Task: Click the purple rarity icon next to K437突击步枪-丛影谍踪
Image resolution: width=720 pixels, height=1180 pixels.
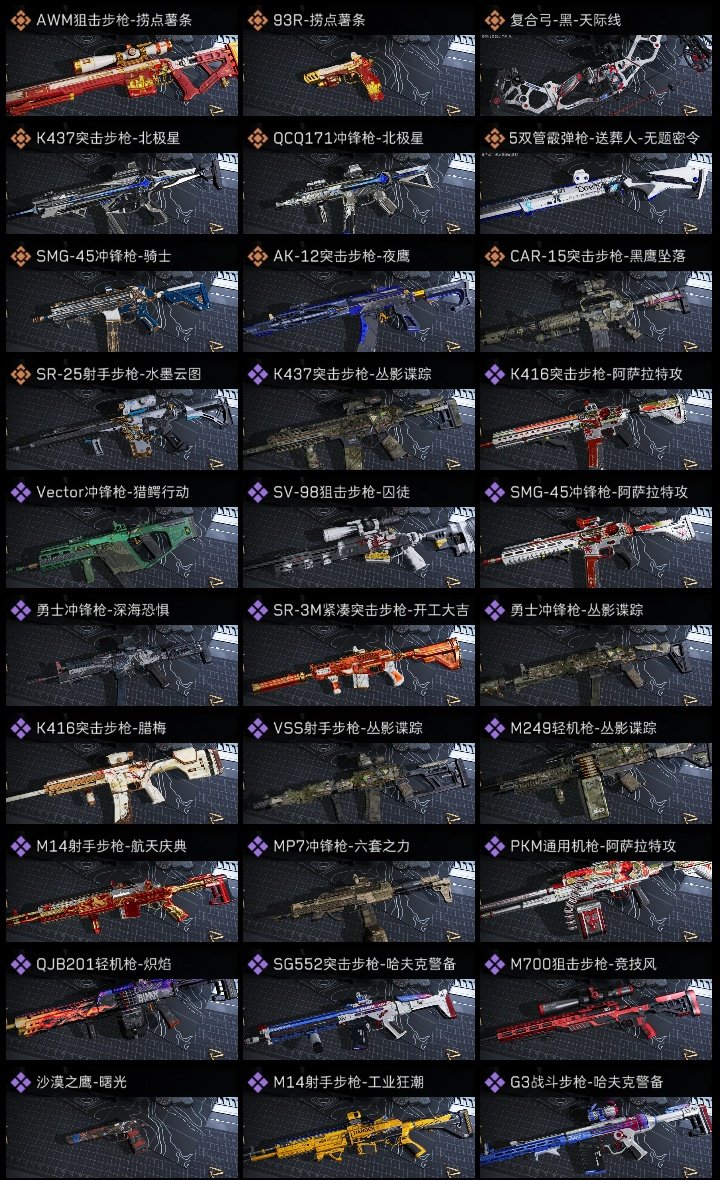Action: click(257, 374)
